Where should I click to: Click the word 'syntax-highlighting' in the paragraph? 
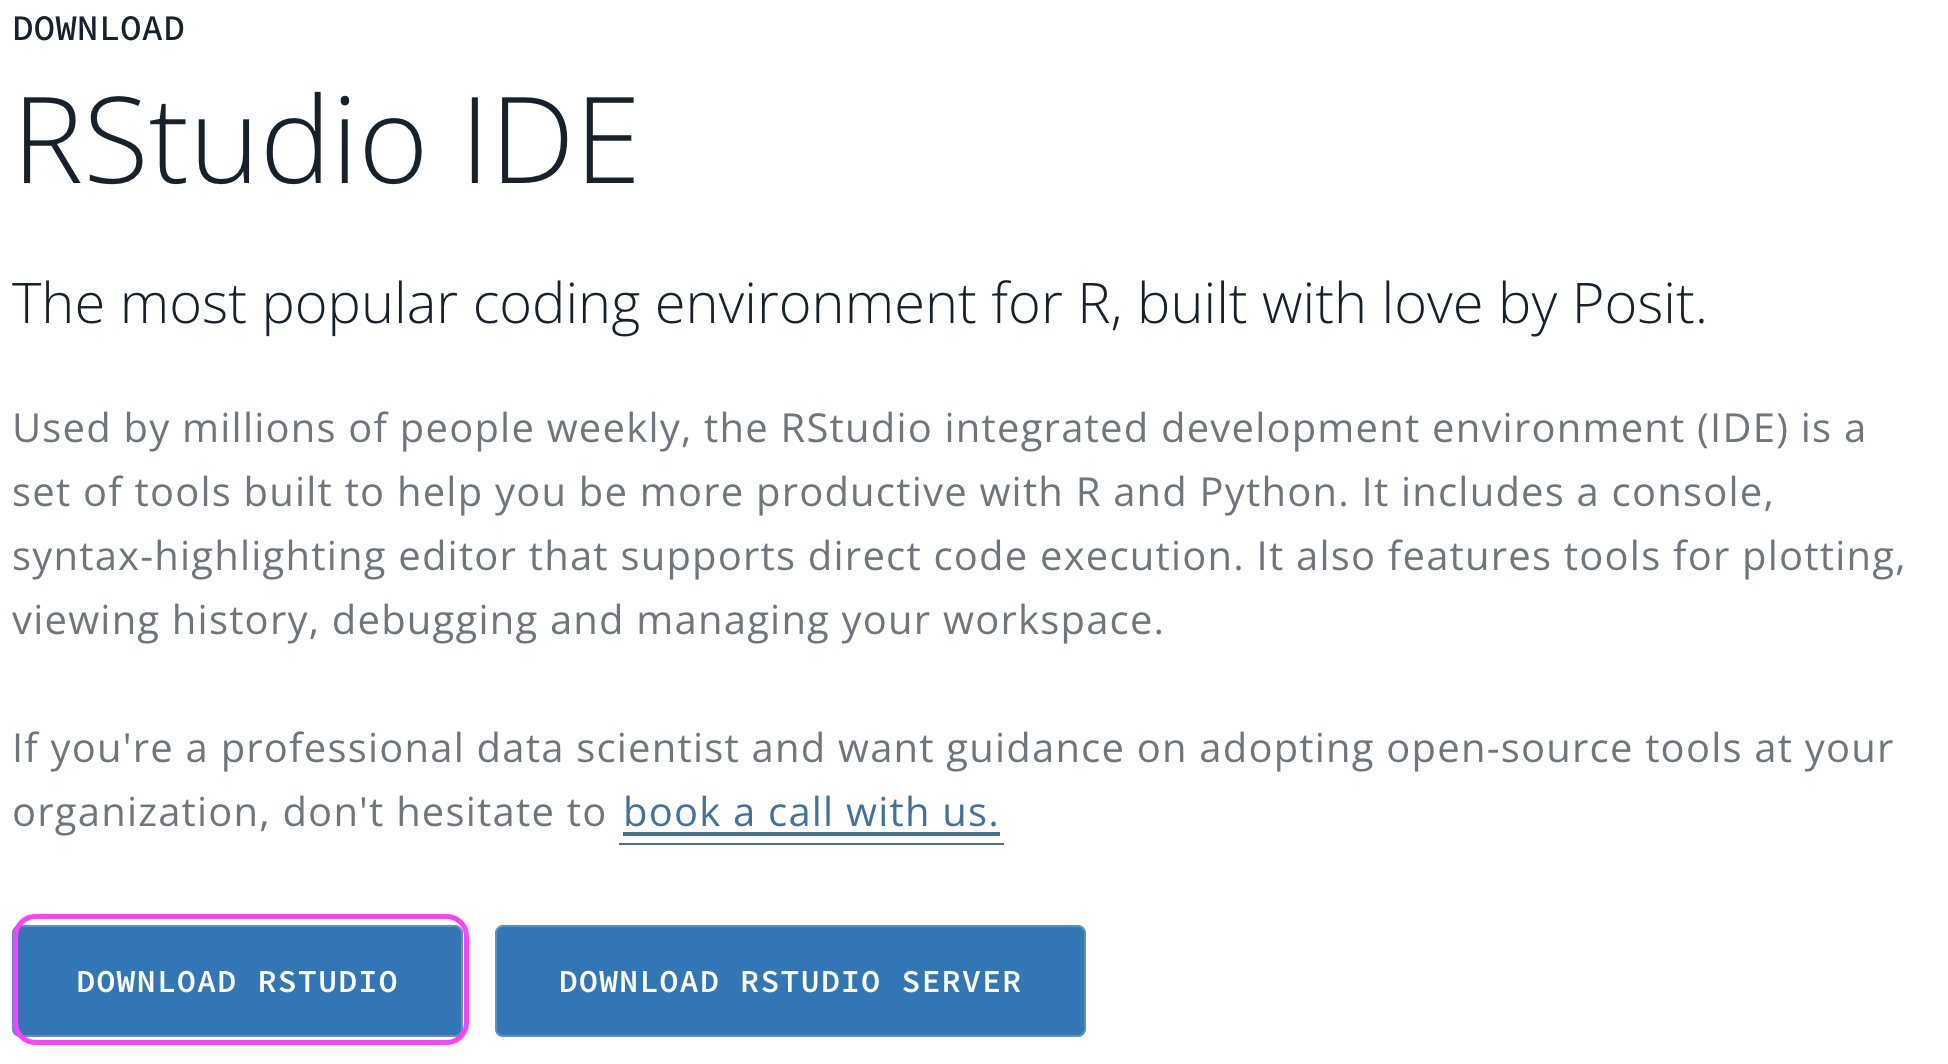(x=198, y=556)
